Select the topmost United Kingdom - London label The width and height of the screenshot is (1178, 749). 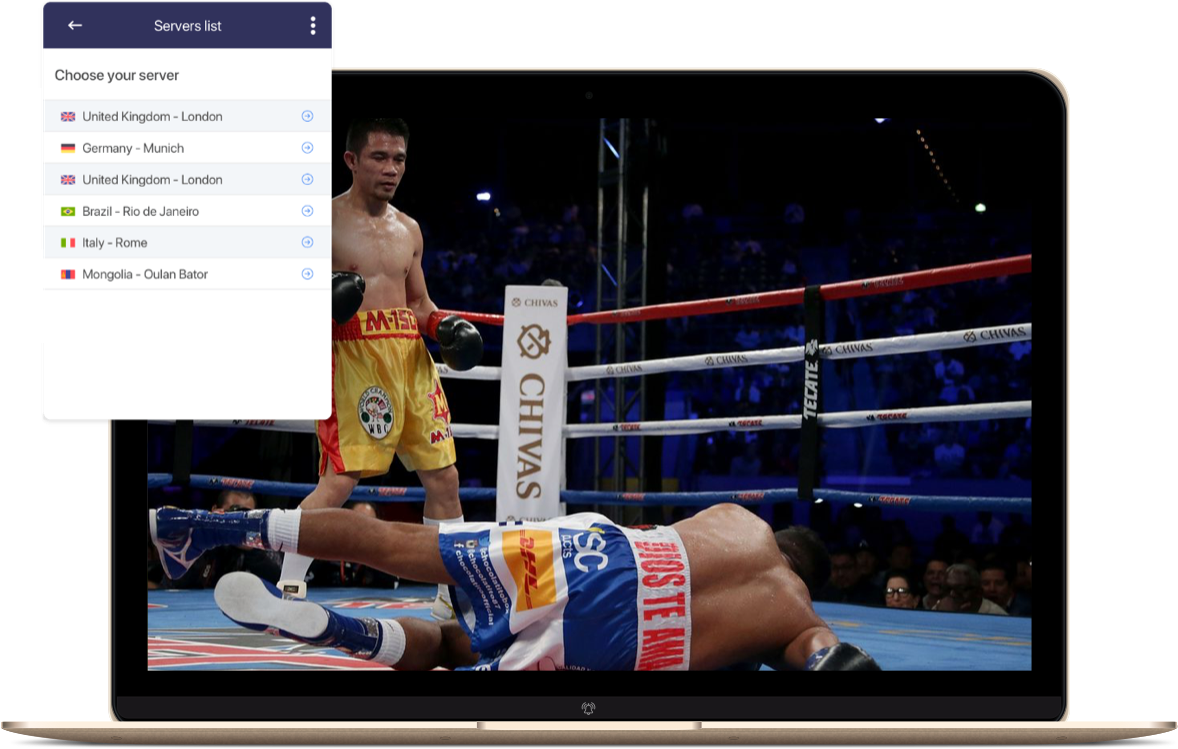tap(152, 117)
